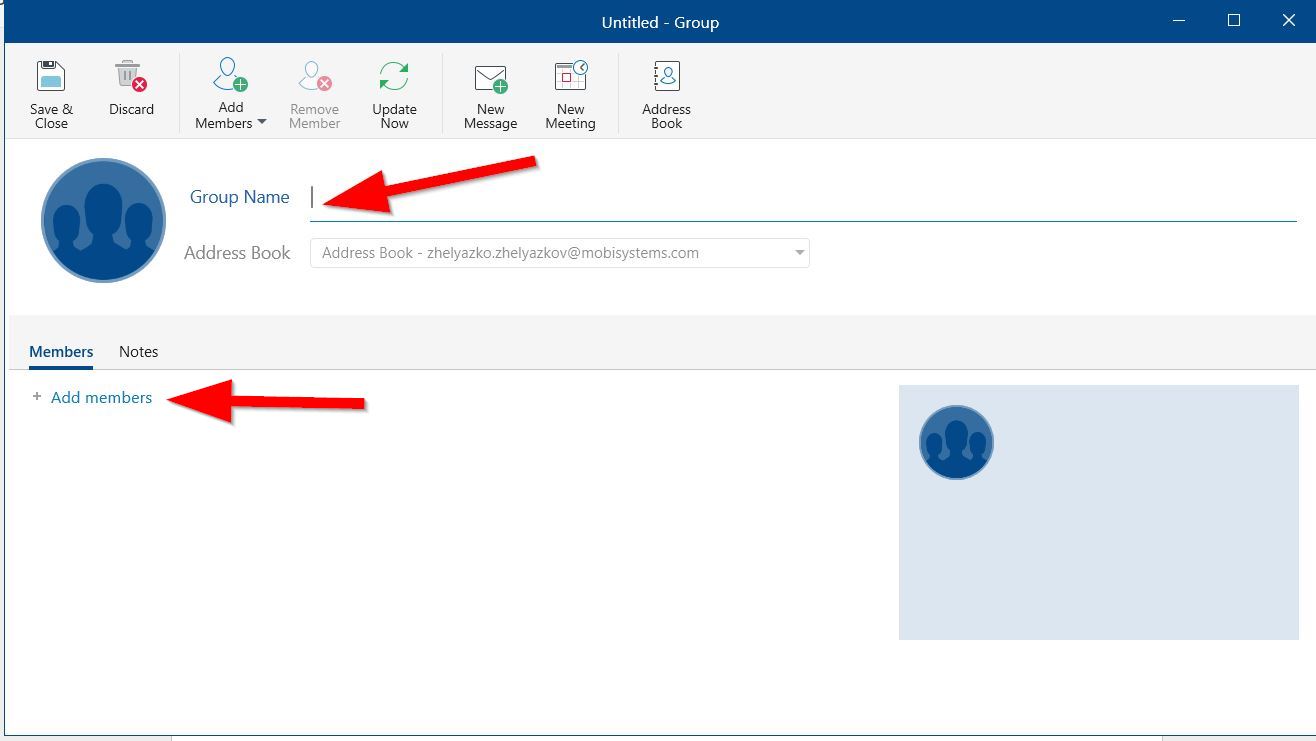Schedule a New Meeting
1316x741 pixels.
570,95
